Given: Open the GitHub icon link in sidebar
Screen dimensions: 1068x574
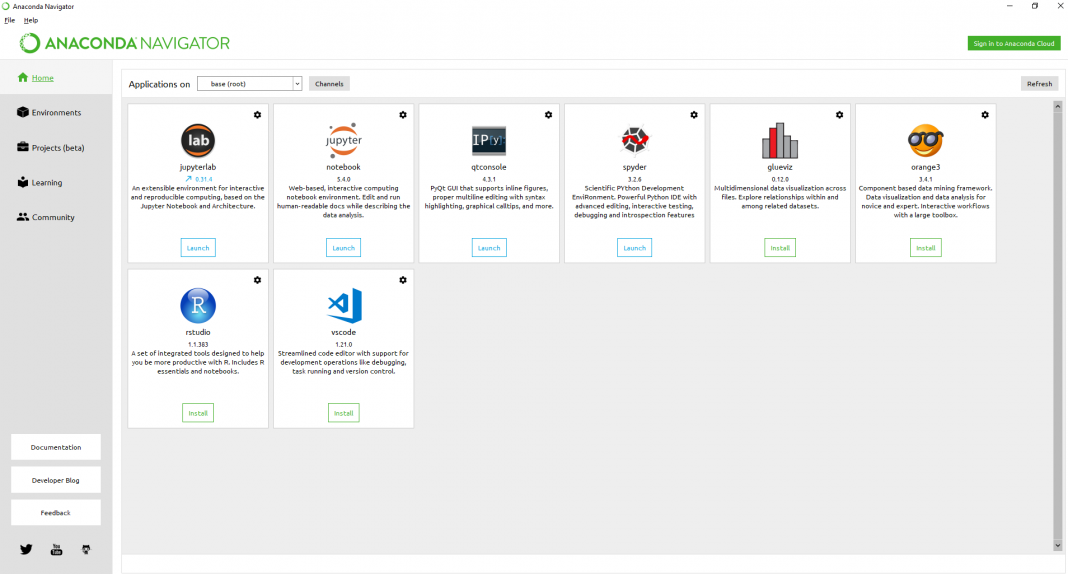Looking at the screenshot, I should [86, 549].
